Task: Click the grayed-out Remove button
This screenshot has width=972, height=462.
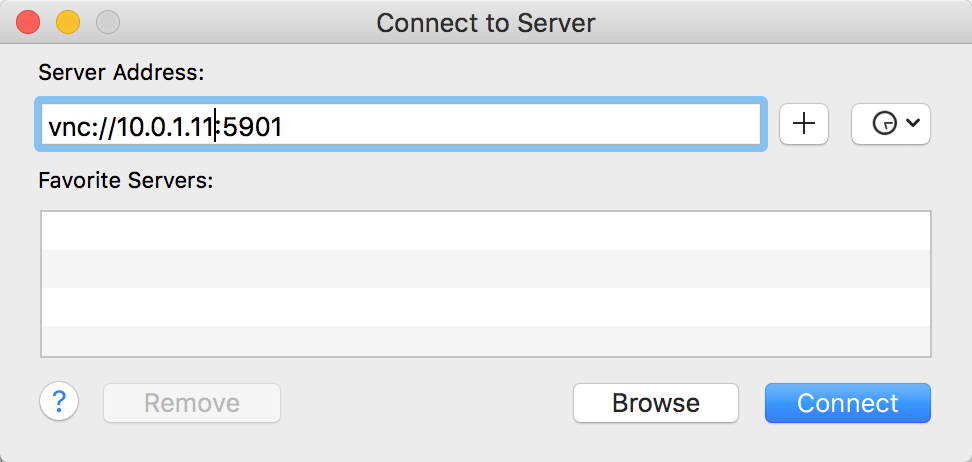Action: [x=192, y=403]
